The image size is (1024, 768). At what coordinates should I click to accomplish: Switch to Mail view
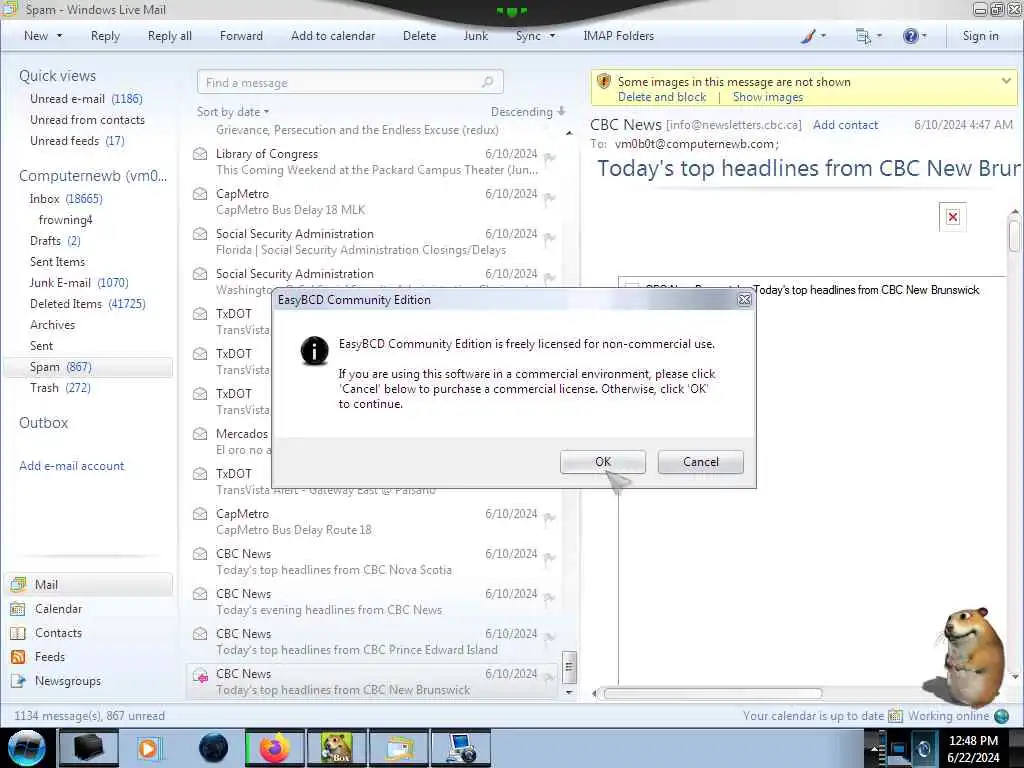[89, 584]
